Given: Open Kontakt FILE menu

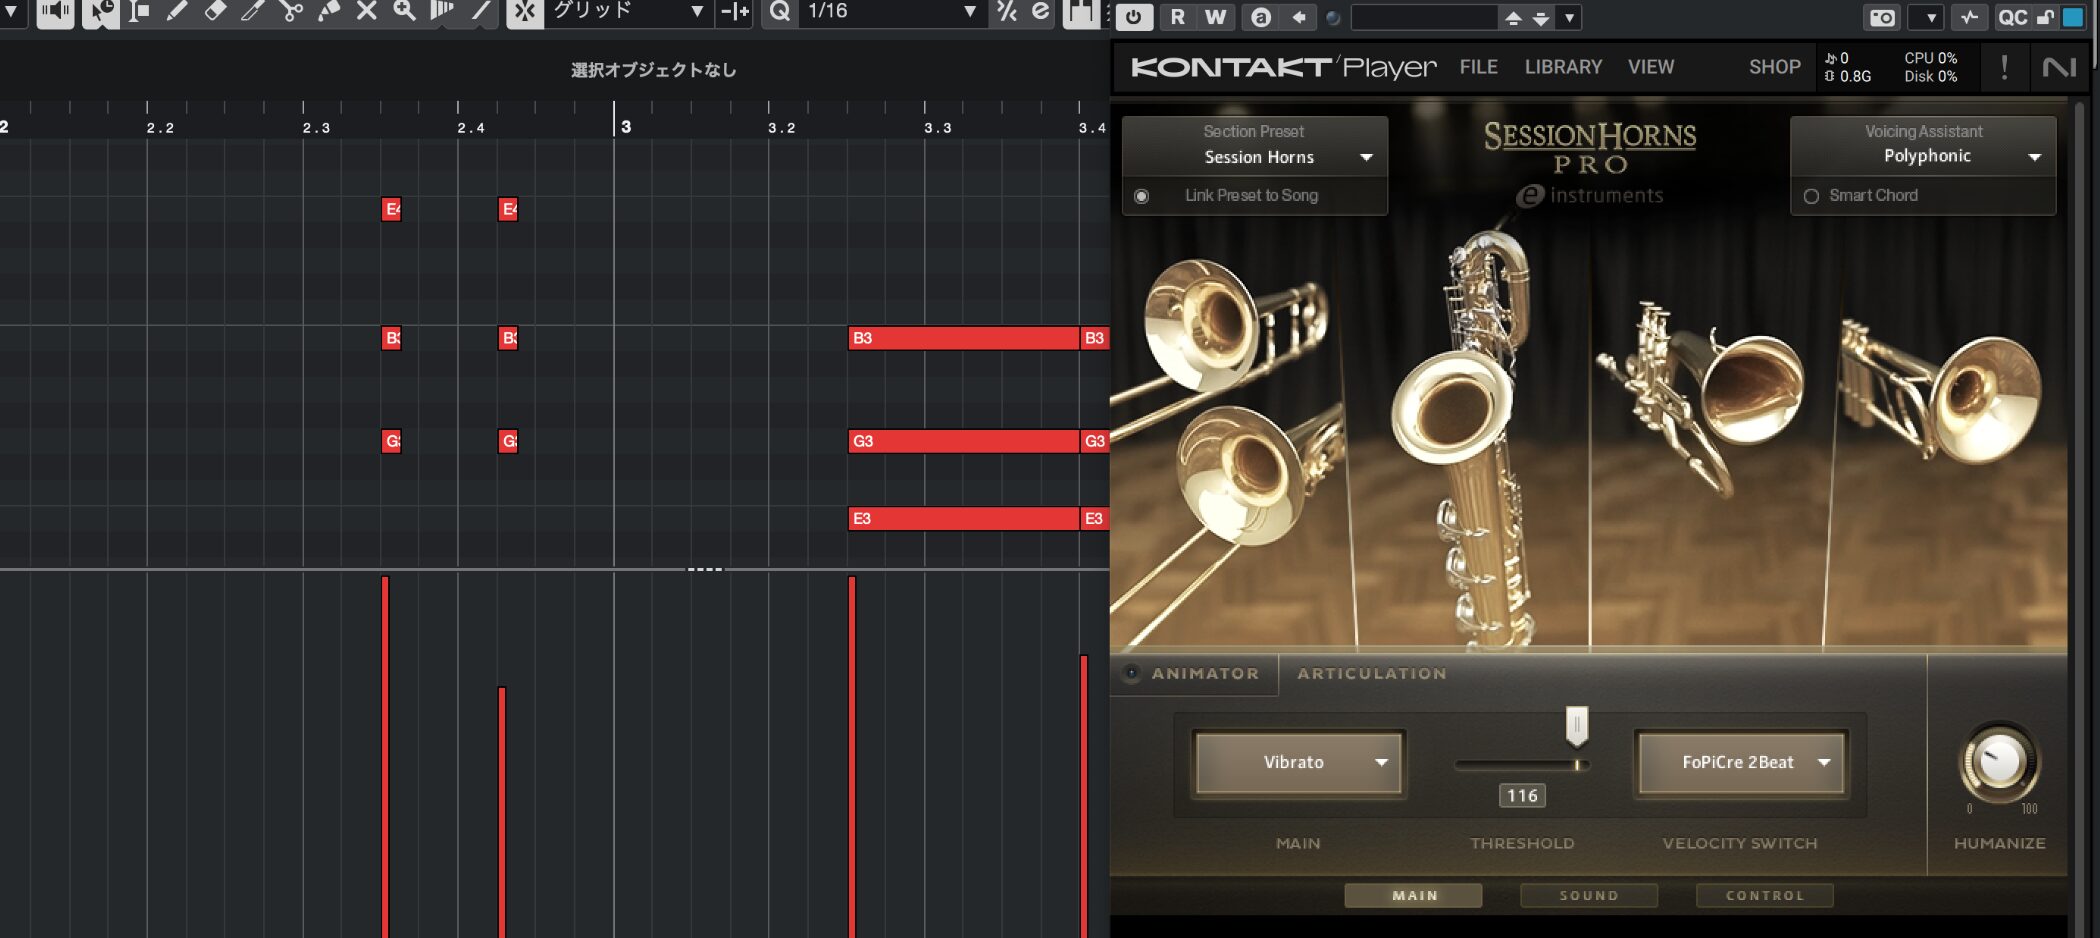Looking at the screenshot, I should [1478, 67].
